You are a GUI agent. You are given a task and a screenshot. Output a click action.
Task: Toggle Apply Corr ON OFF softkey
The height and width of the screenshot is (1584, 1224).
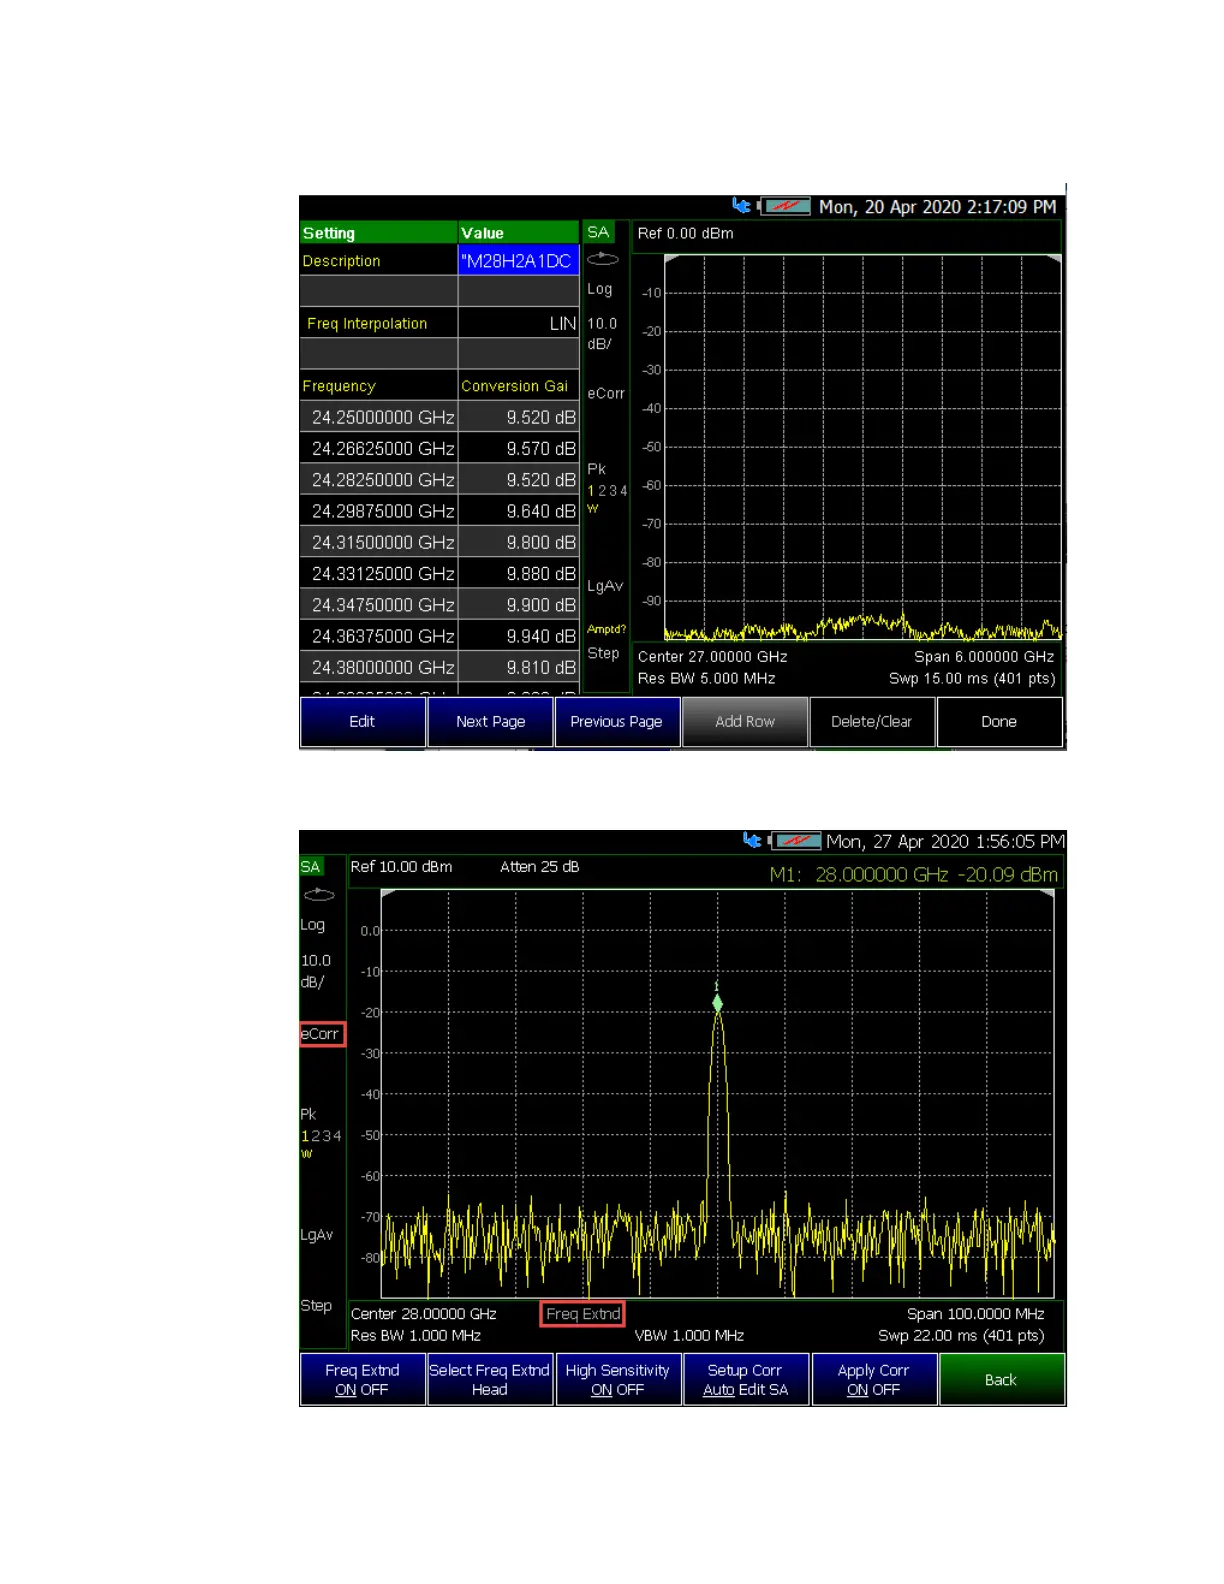[x=873, y=1379]
